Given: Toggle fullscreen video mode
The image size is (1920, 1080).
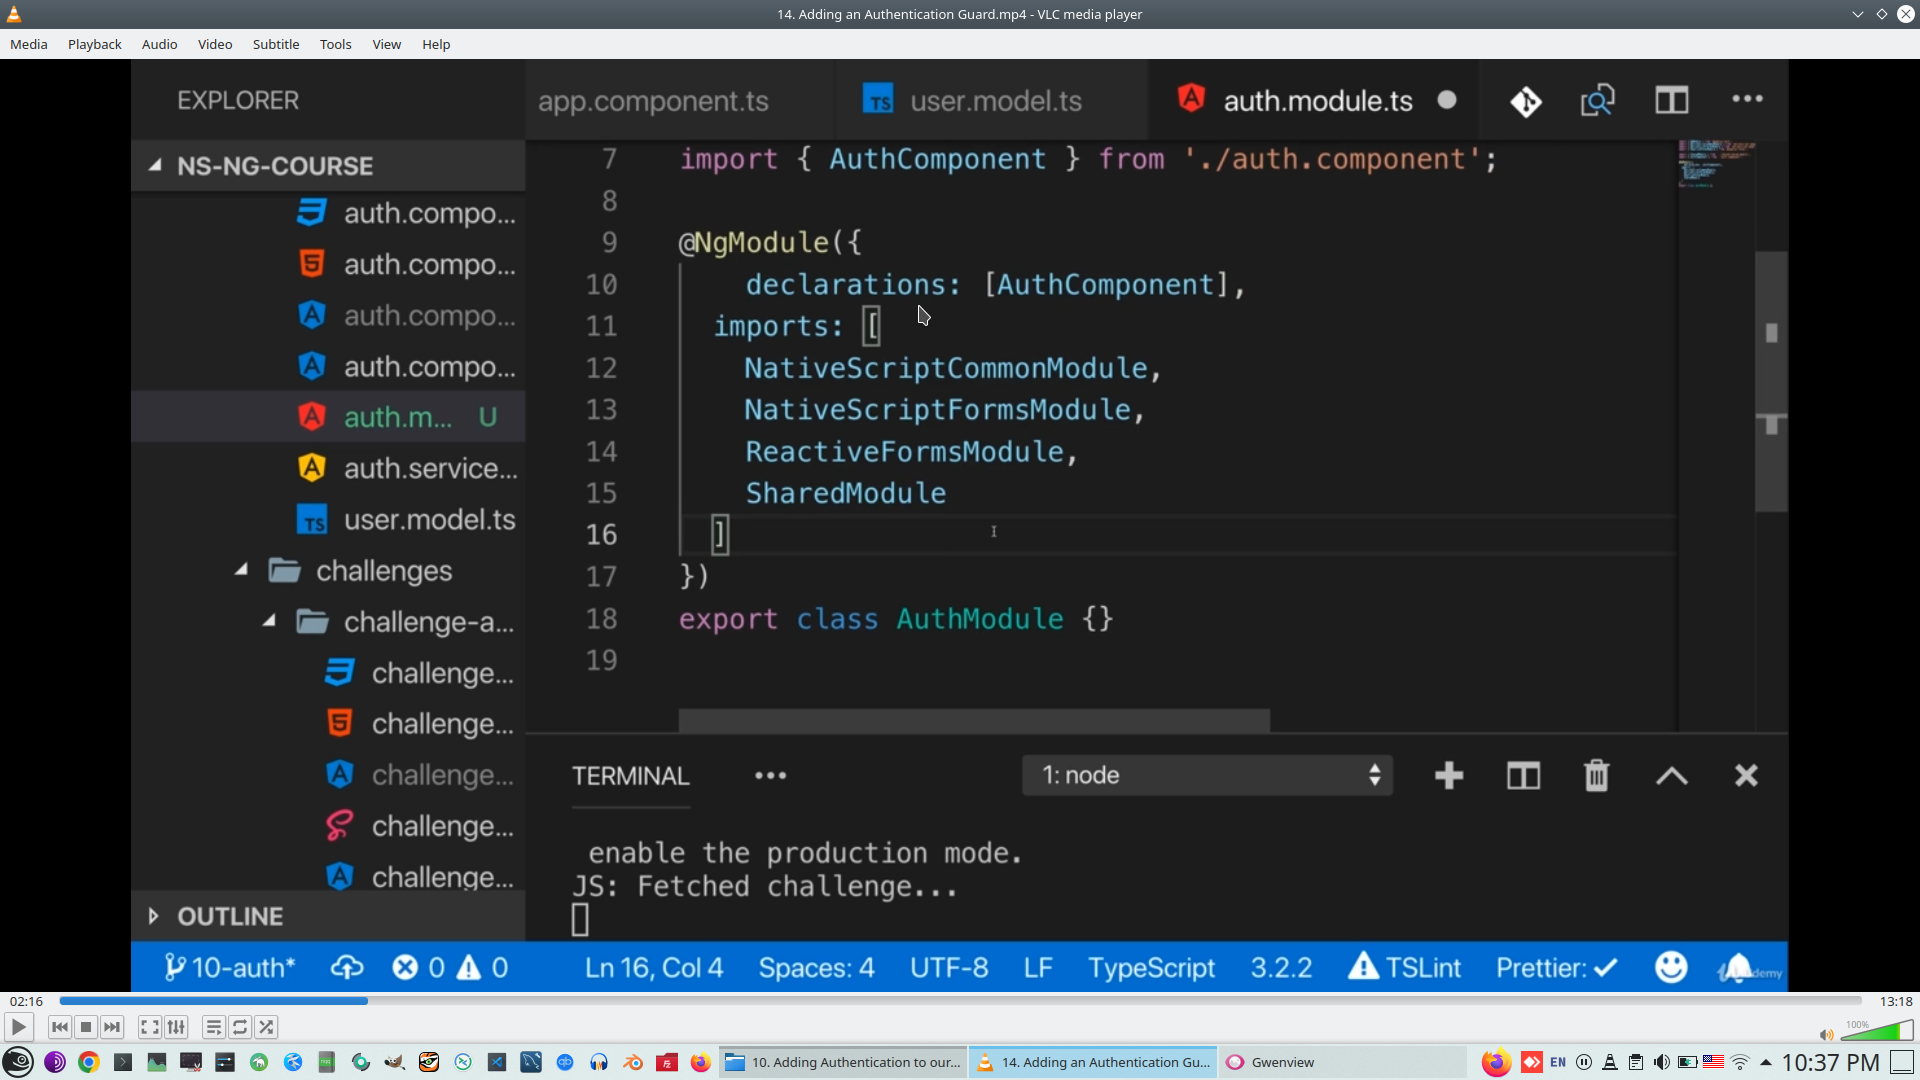Looking at the screenshot, I should pos(150,1027).
